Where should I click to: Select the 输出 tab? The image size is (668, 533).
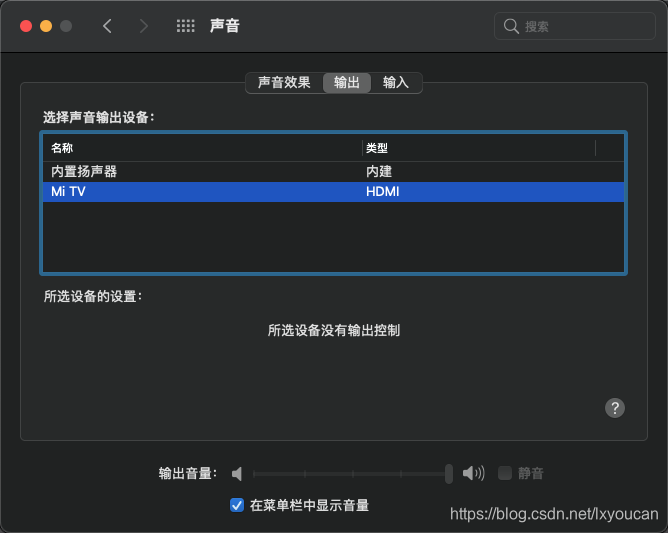(x=346, y=82)
